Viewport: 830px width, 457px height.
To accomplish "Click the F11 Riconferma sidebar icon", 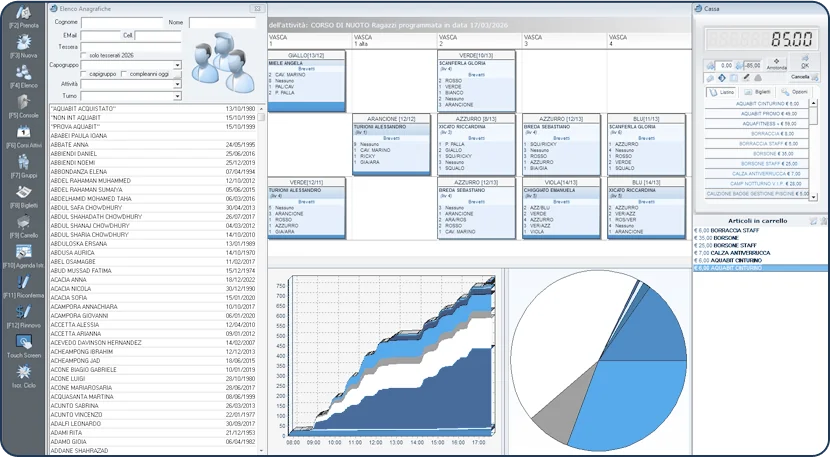I will point(23,282).
